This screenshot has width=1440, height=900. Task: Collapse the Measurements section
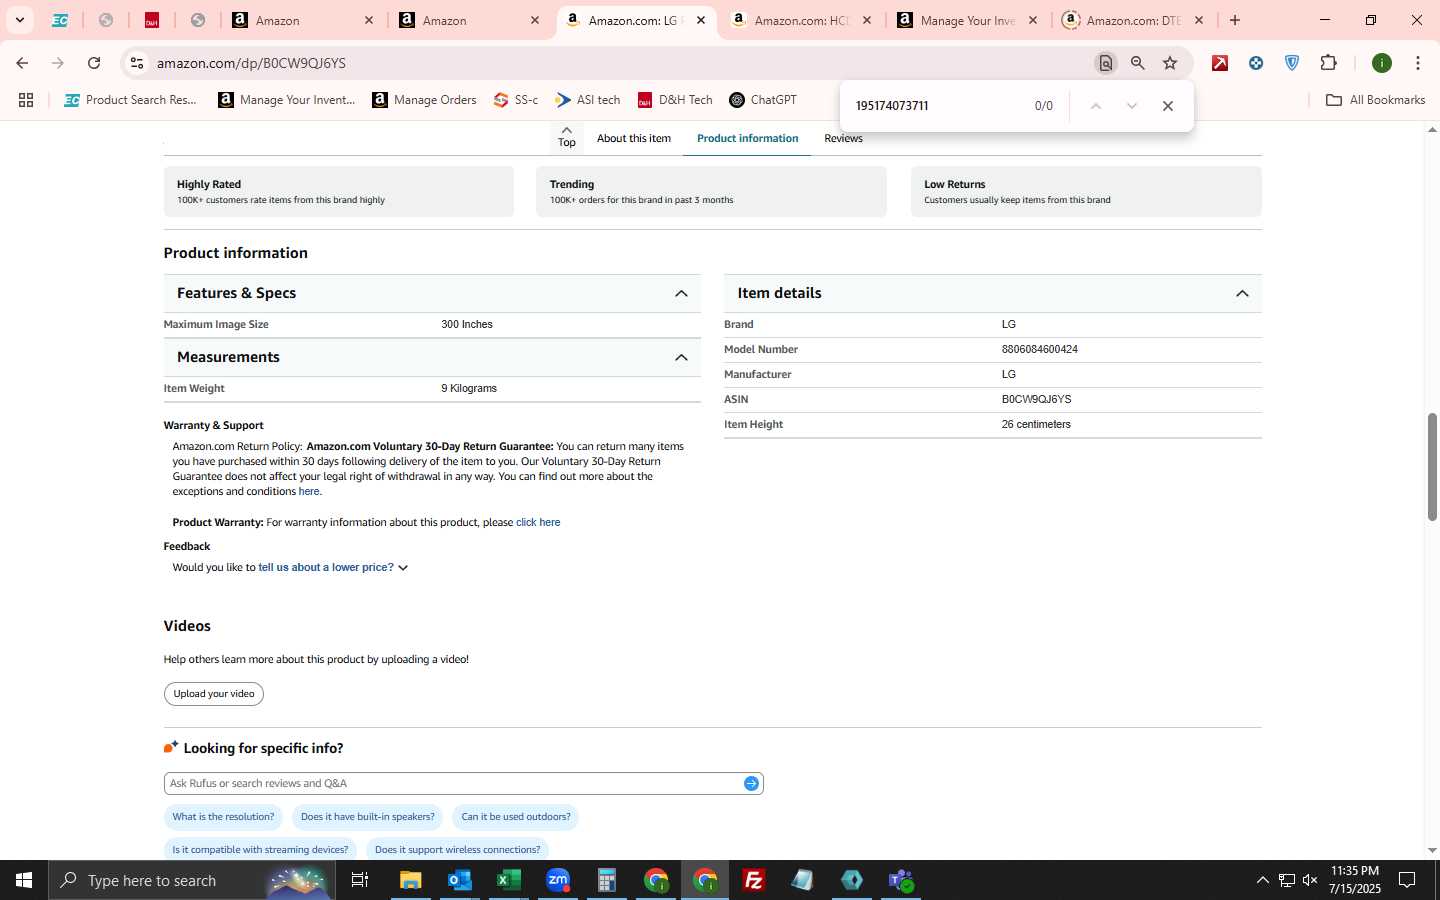681,357
